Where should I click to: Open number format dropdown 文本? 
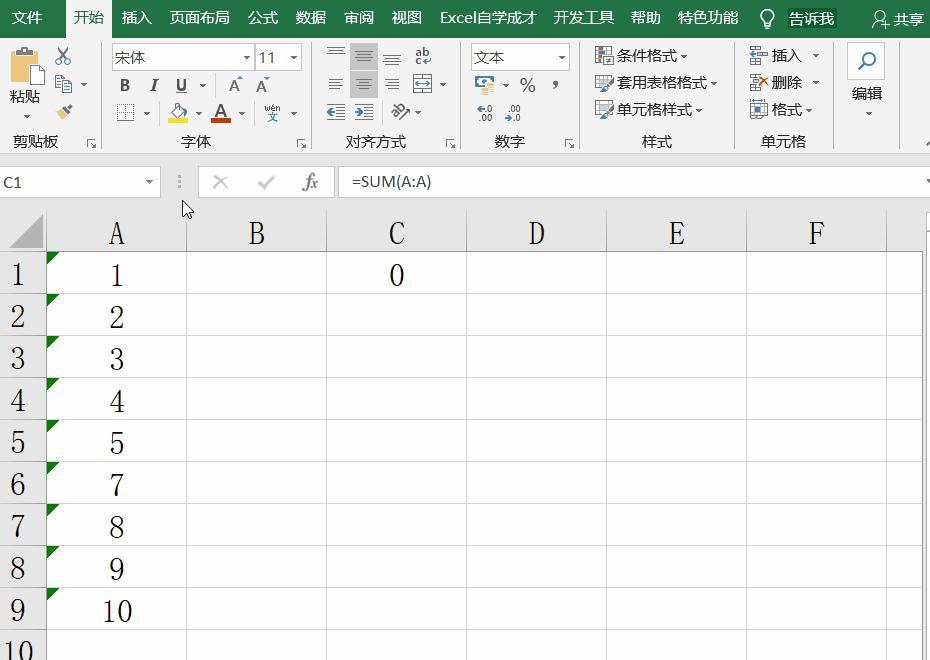click(x=561, y=58)
